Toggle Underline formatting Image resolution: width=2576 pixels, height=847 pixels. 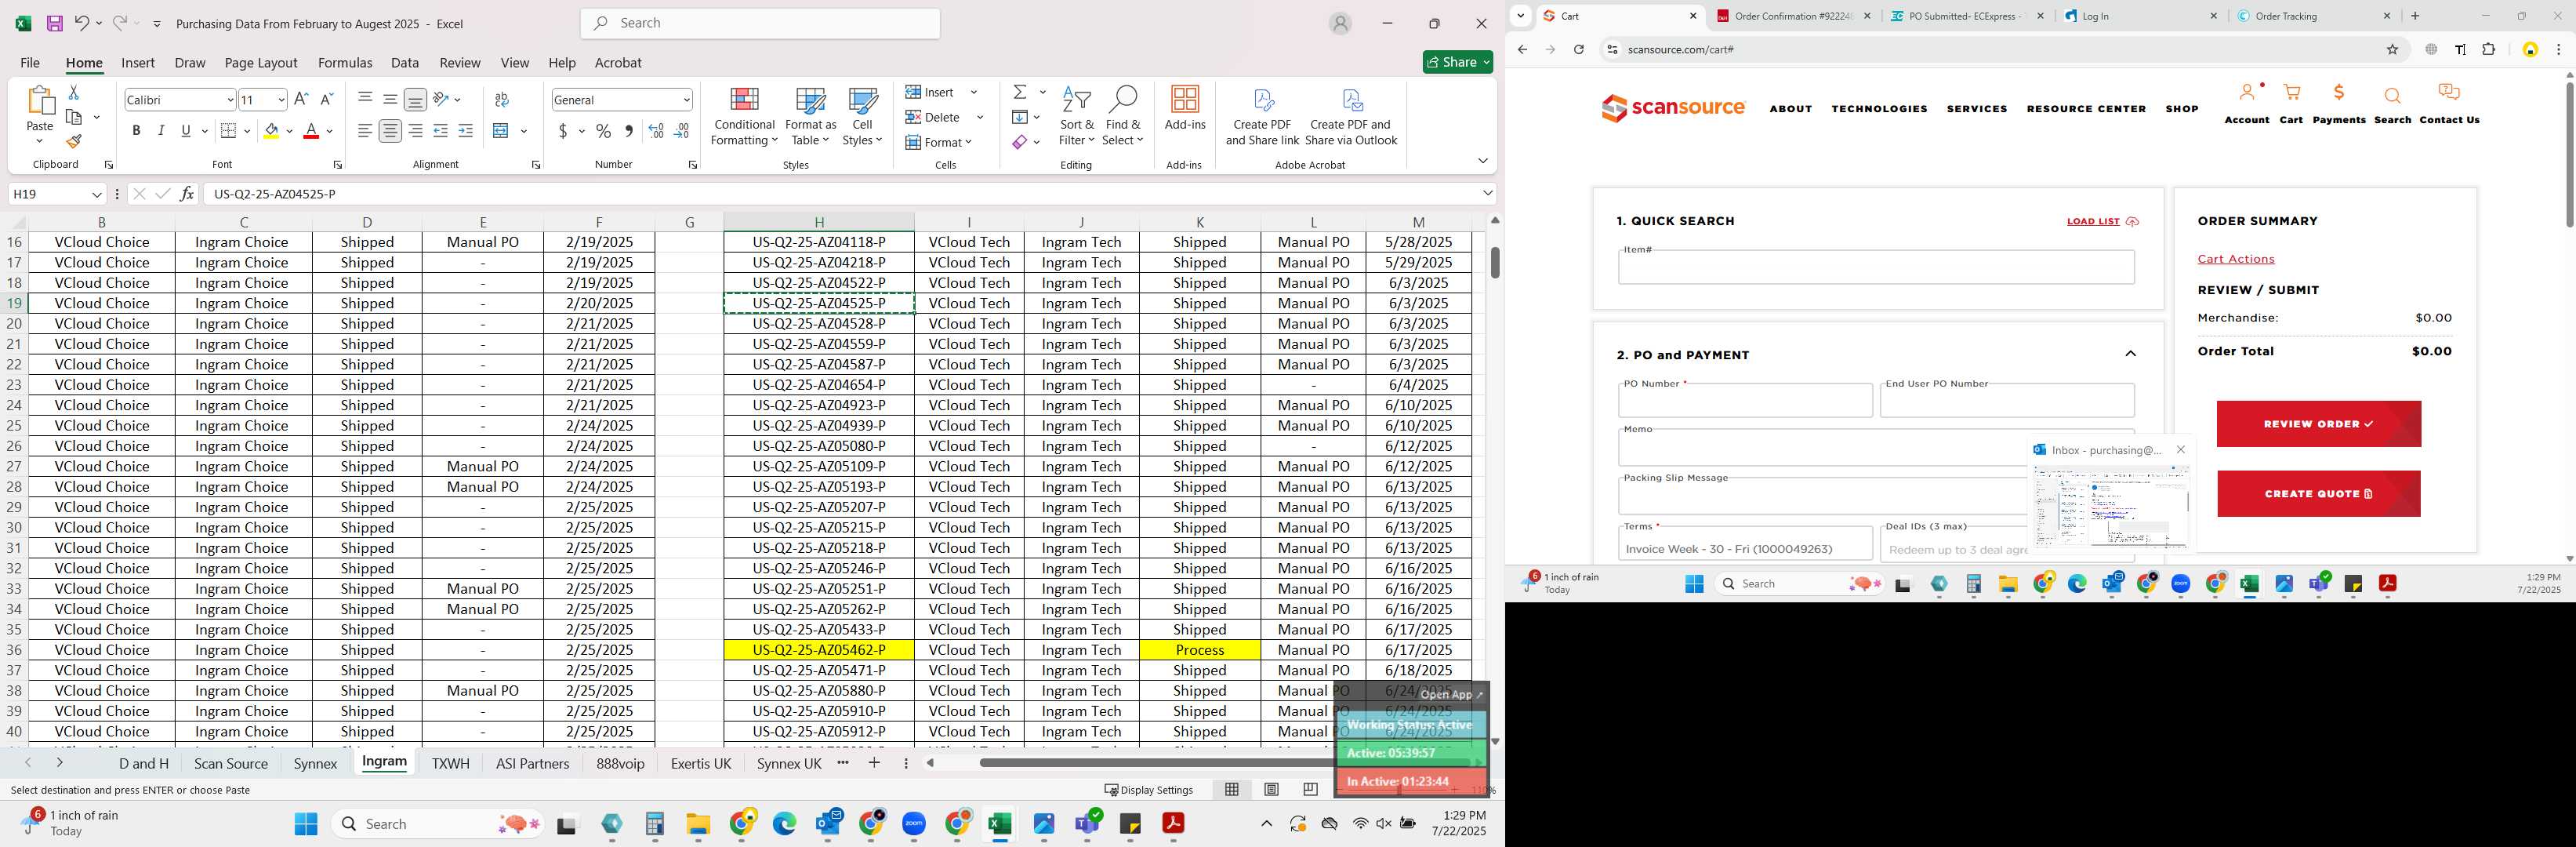pos(186,131)
